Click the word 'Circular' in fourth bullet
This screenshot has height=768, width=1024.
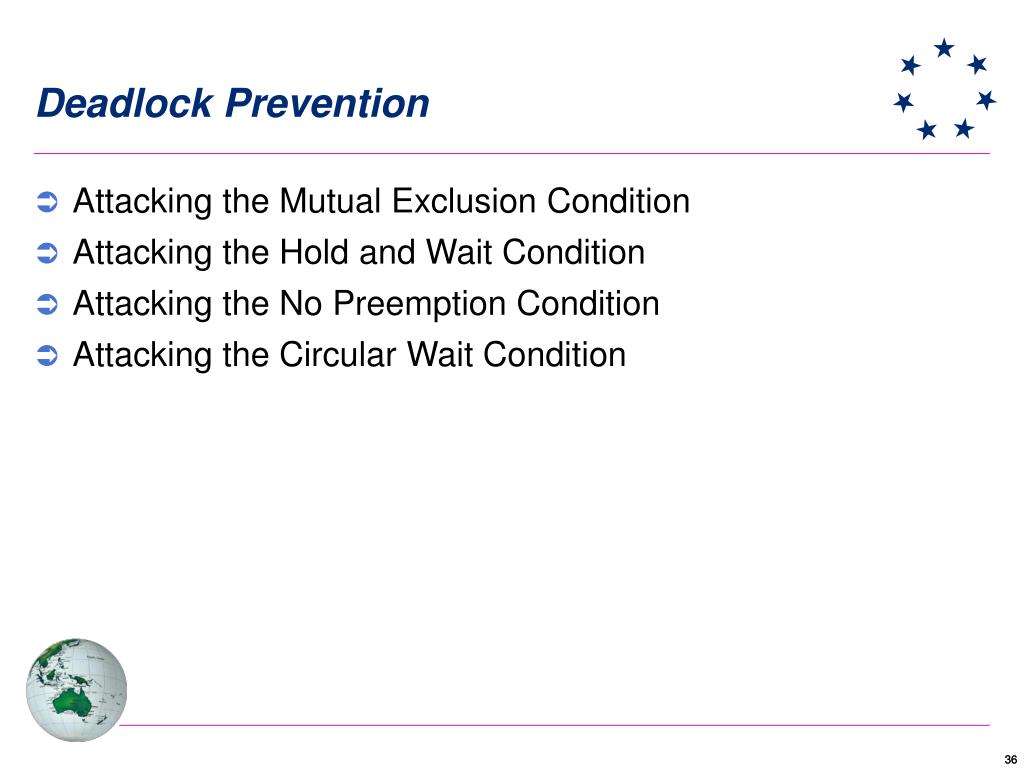point(338,355)
